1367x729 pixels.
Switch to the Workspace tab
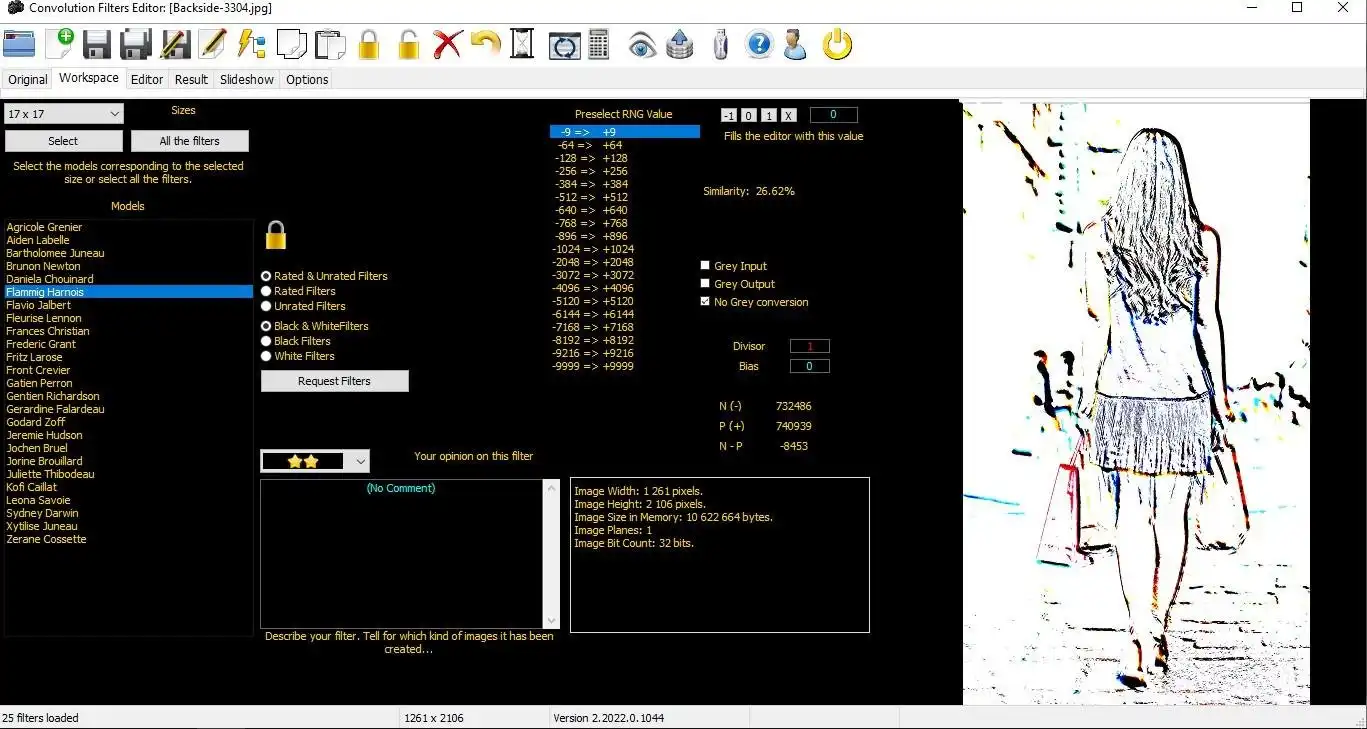(89, 78)
